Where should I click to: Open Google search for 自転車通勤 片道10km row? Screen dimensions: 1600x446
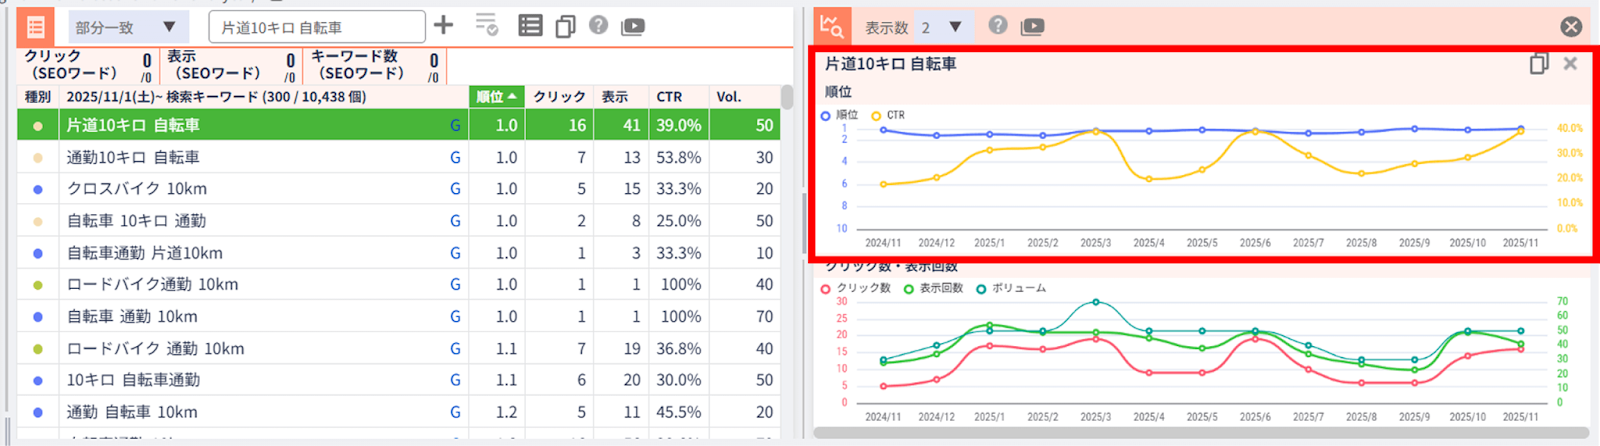(x=455, y=253)
